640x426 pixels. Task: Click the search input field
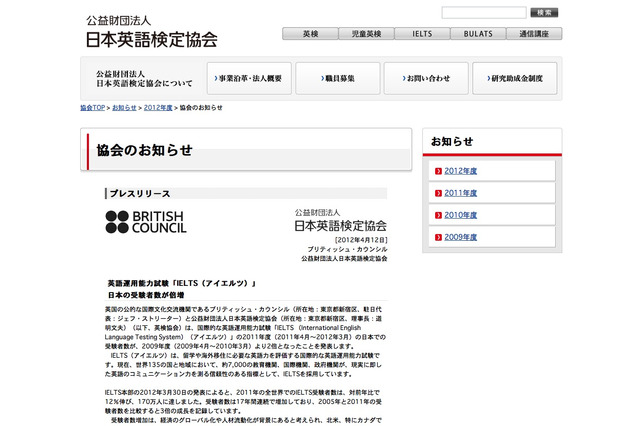coord(484,13)
